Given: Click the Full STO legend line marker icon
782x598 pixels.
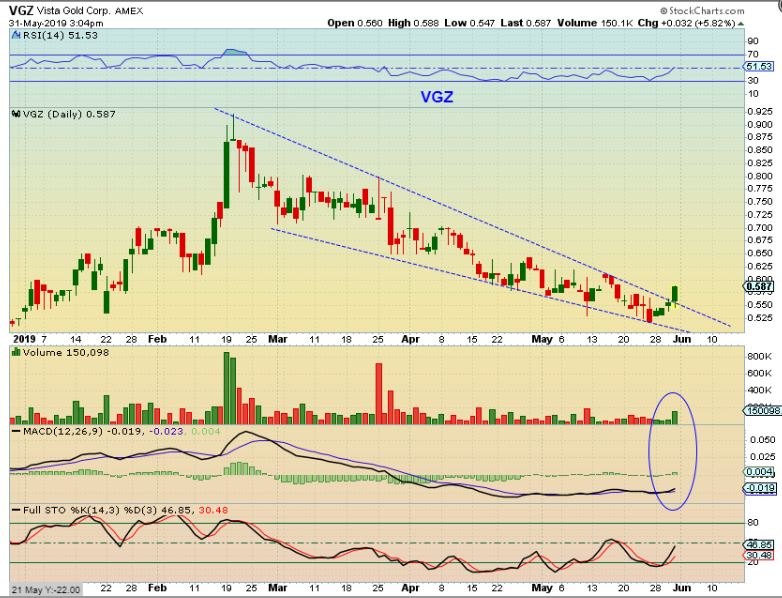Looking at the screenshot, I should click(16, 510).
